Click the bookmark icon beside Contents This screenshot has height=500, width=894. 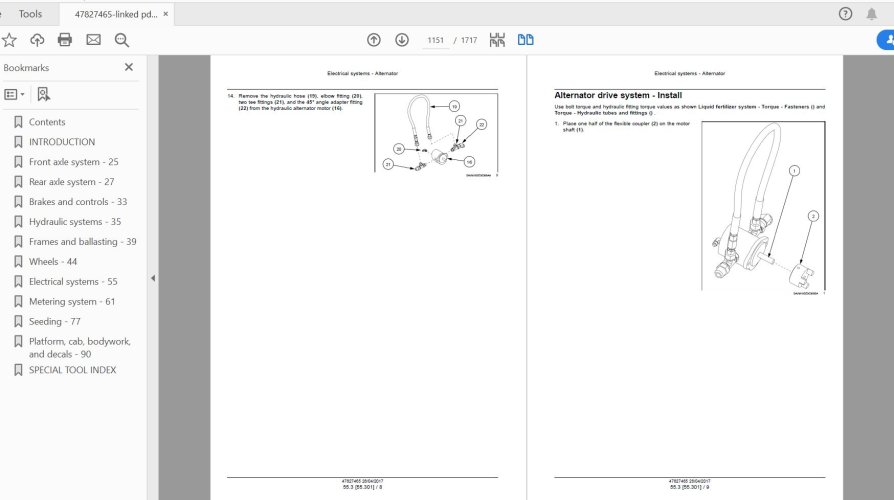tap(18, 122)
